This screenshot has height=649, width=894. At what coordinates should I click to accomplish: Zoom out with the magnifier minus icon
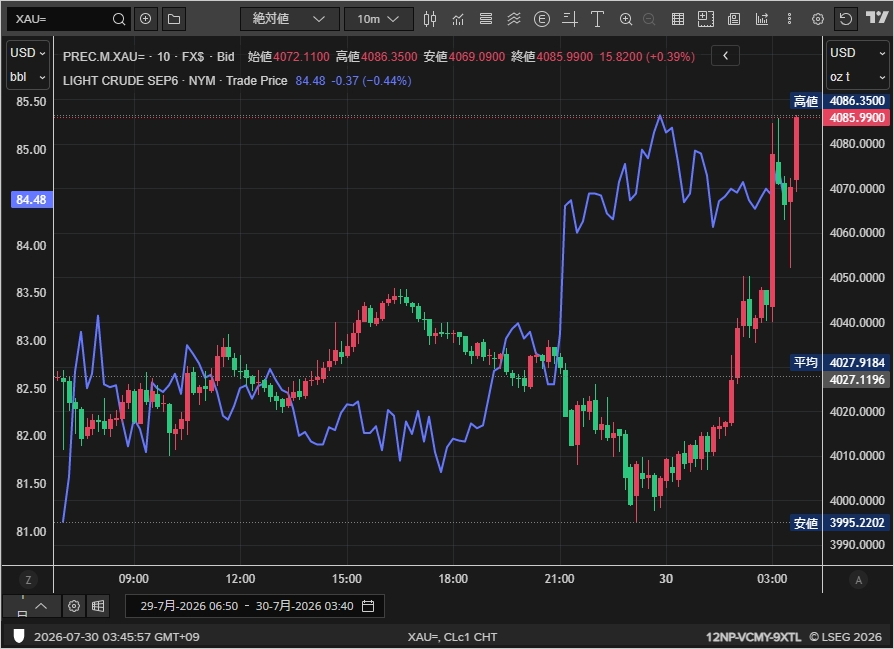[649, 19]
